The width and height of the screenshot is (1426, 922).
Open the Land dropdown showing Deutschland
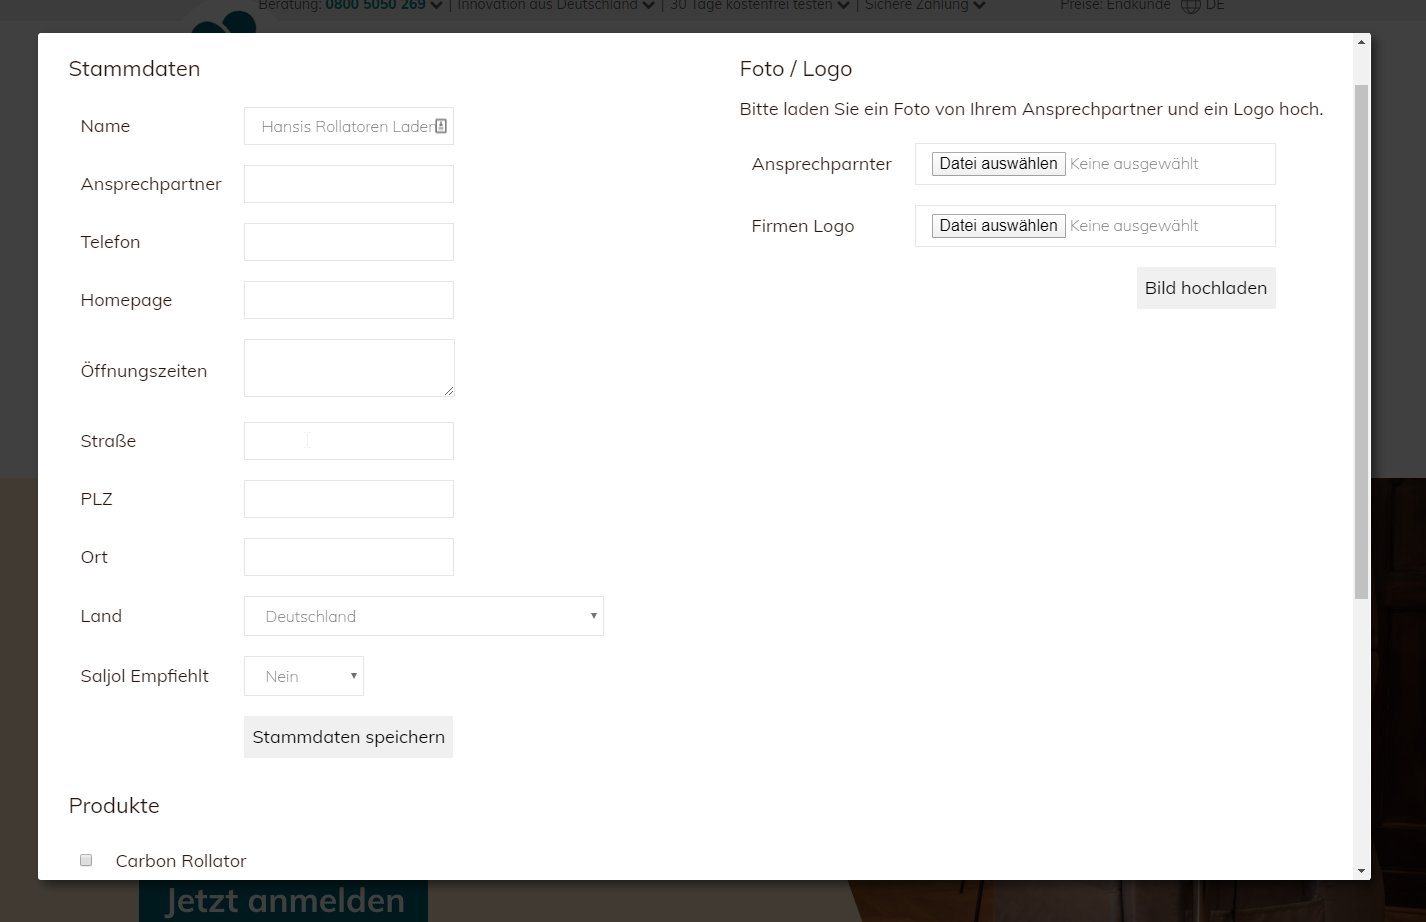423,616
